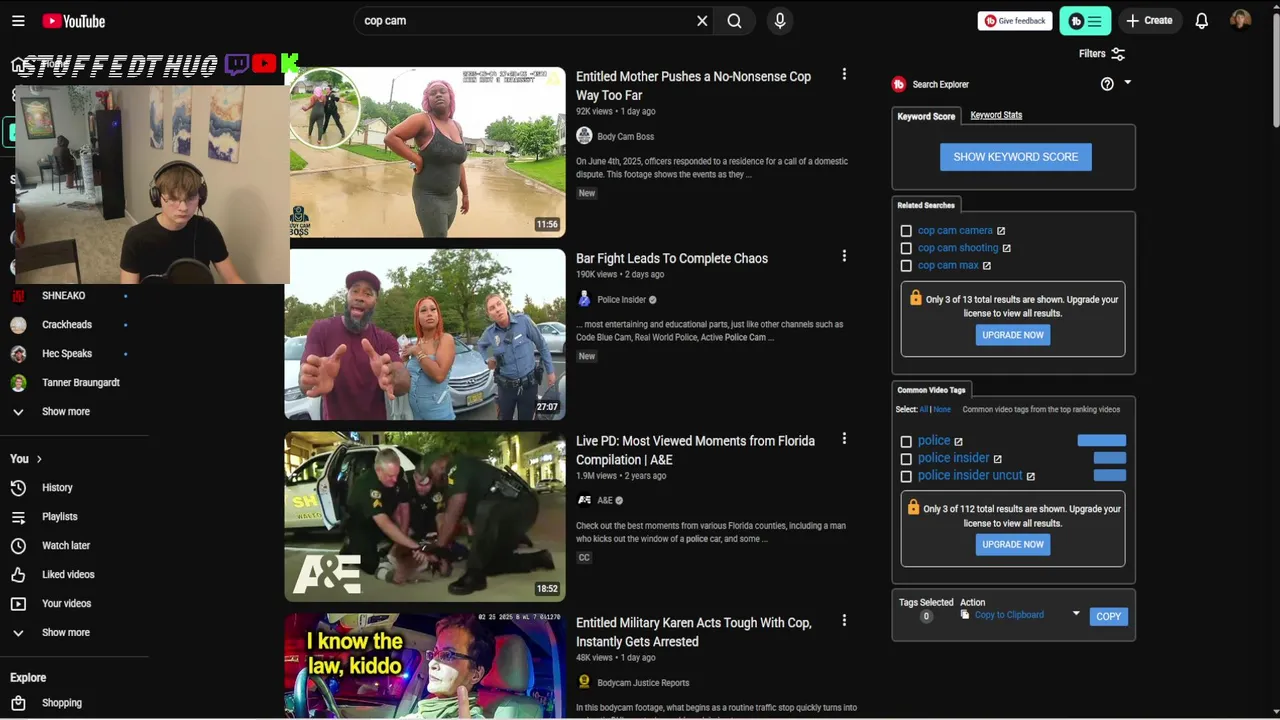Click Give feedback button
Screen dimensions: 1280x720
(1015, 21)
